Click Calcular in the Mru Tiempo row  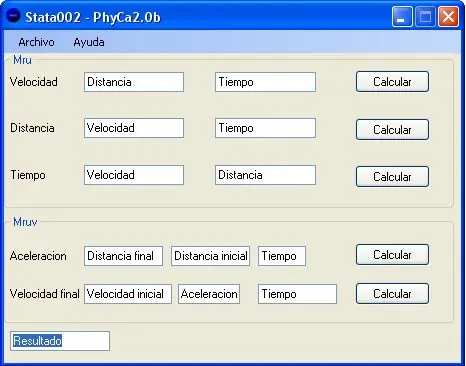click(x=392, y=177)
